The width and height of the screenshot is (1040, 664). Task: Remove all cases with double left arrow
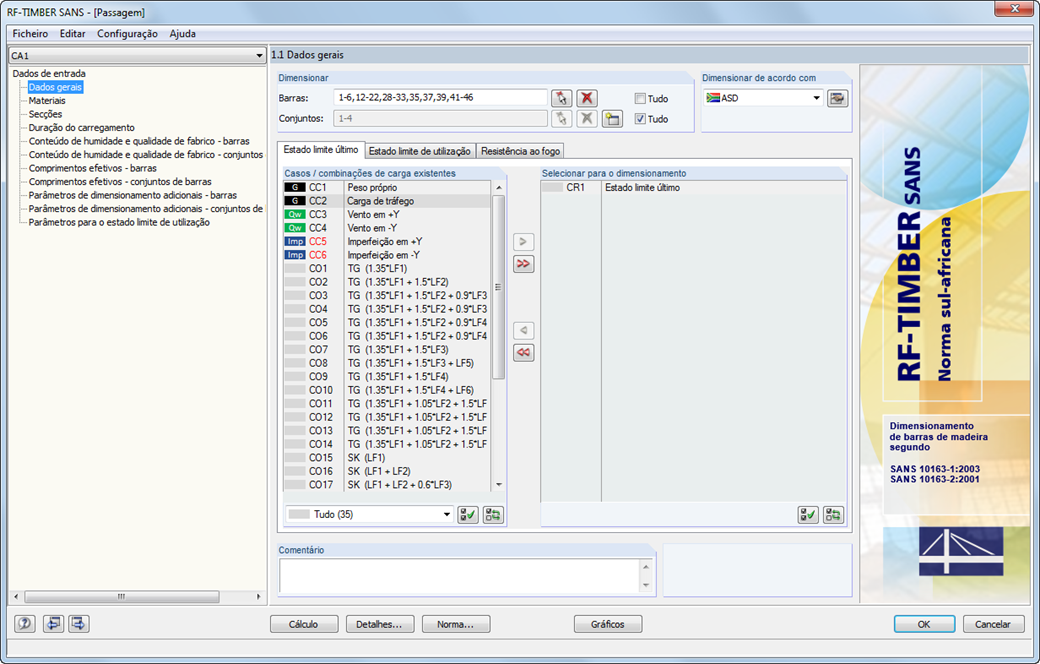pos(523,353)
